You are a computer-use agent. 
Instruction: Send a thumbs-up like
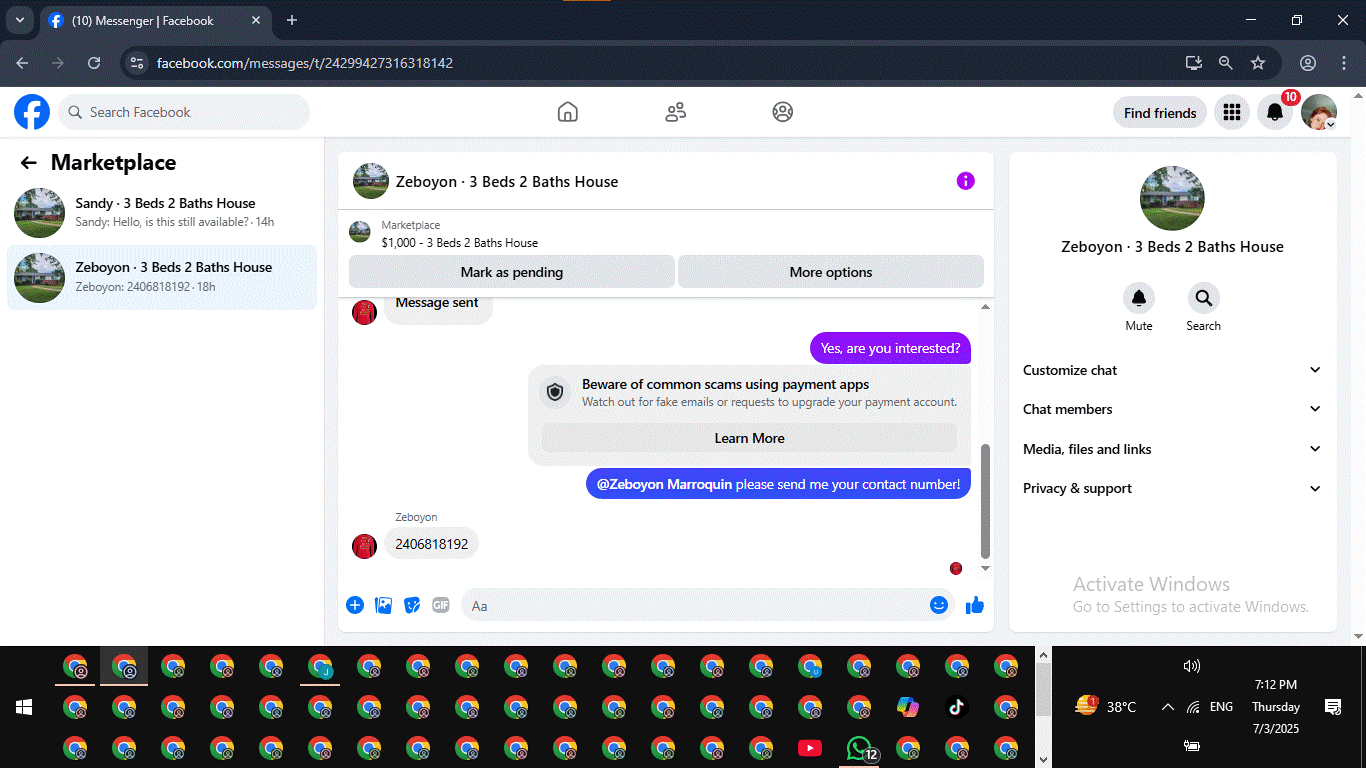click(x=975, y=605)
